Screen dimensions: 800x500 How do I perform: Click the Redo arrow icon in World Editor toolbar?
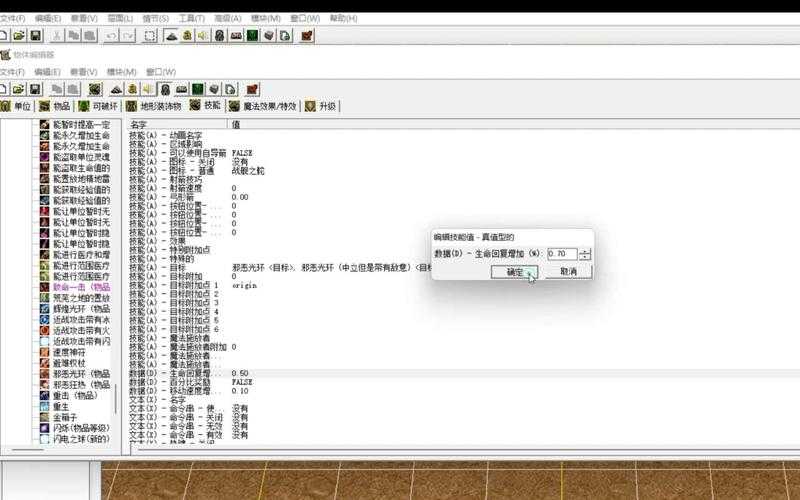pyautogui.click(x=128, y=36)
